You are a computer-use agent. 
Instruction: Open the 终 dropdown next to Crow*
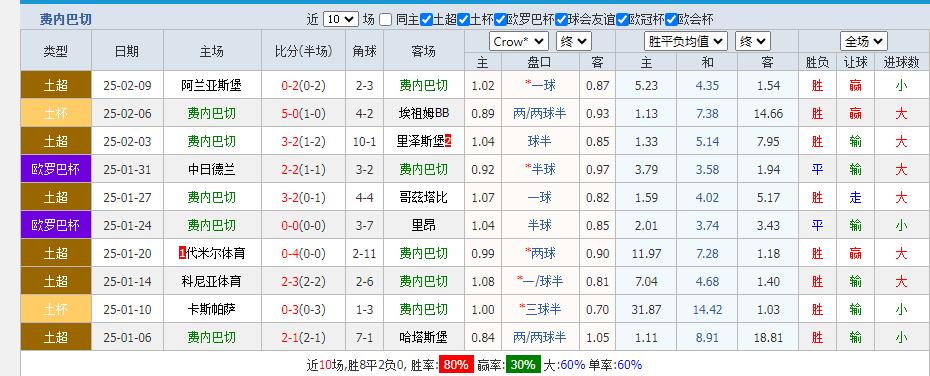[574, 42]
